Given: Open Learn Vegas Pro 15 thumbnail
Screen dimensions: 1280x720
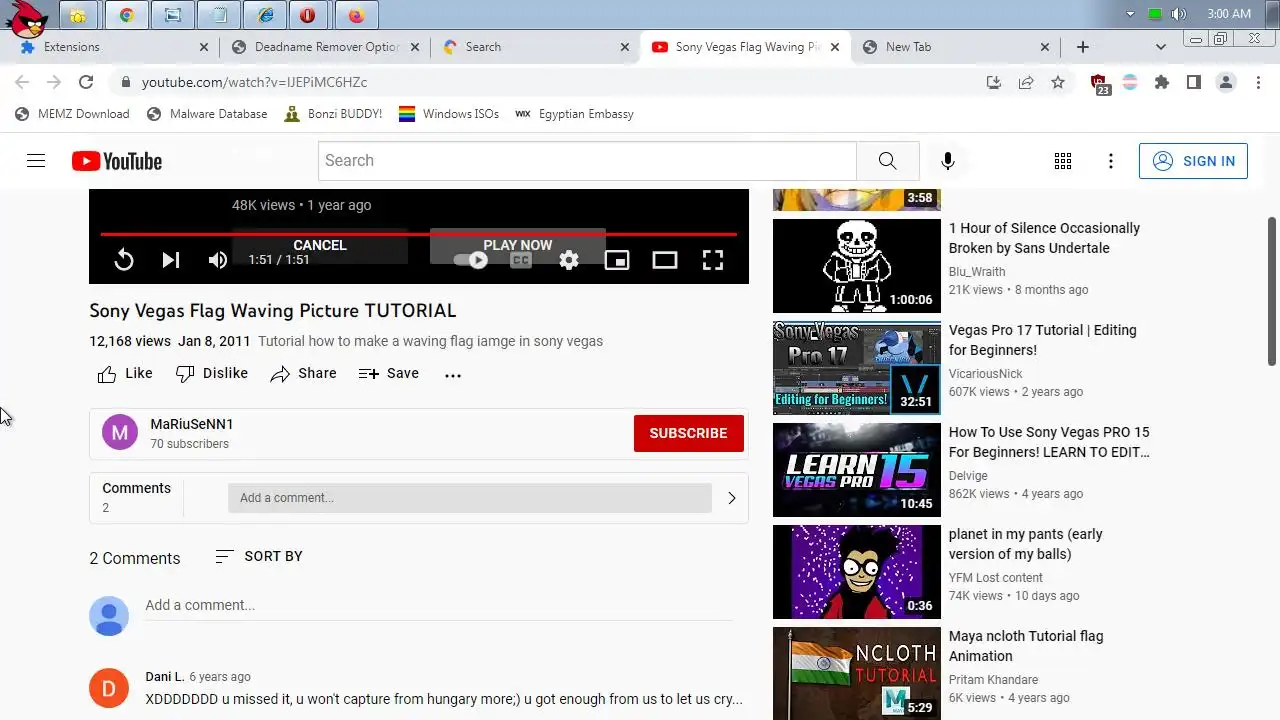Looking at the screenshot, I should click(857, 470).
